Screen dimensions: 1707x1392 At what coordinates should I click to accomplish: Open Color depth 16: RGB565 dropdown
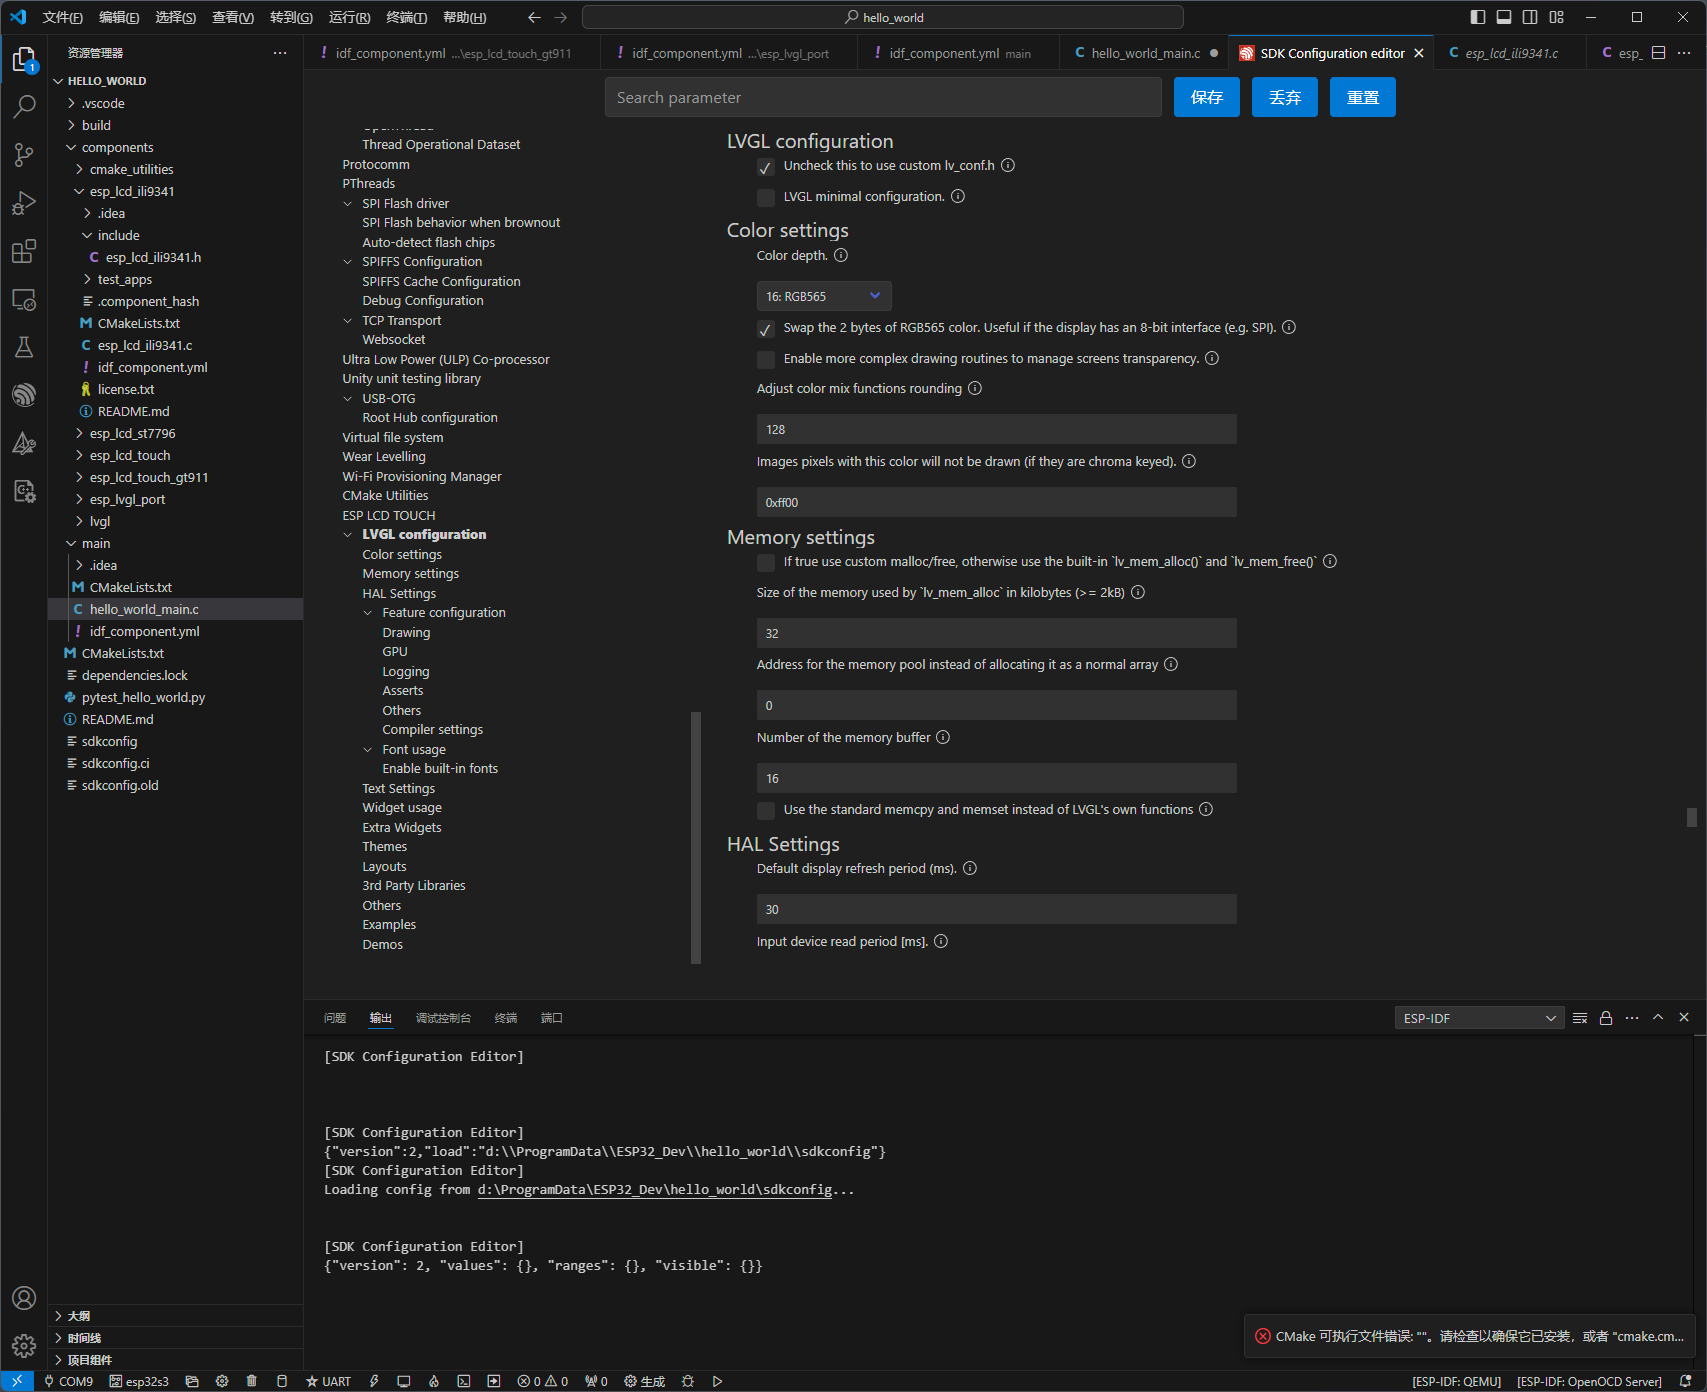click(x=824, y=296)
